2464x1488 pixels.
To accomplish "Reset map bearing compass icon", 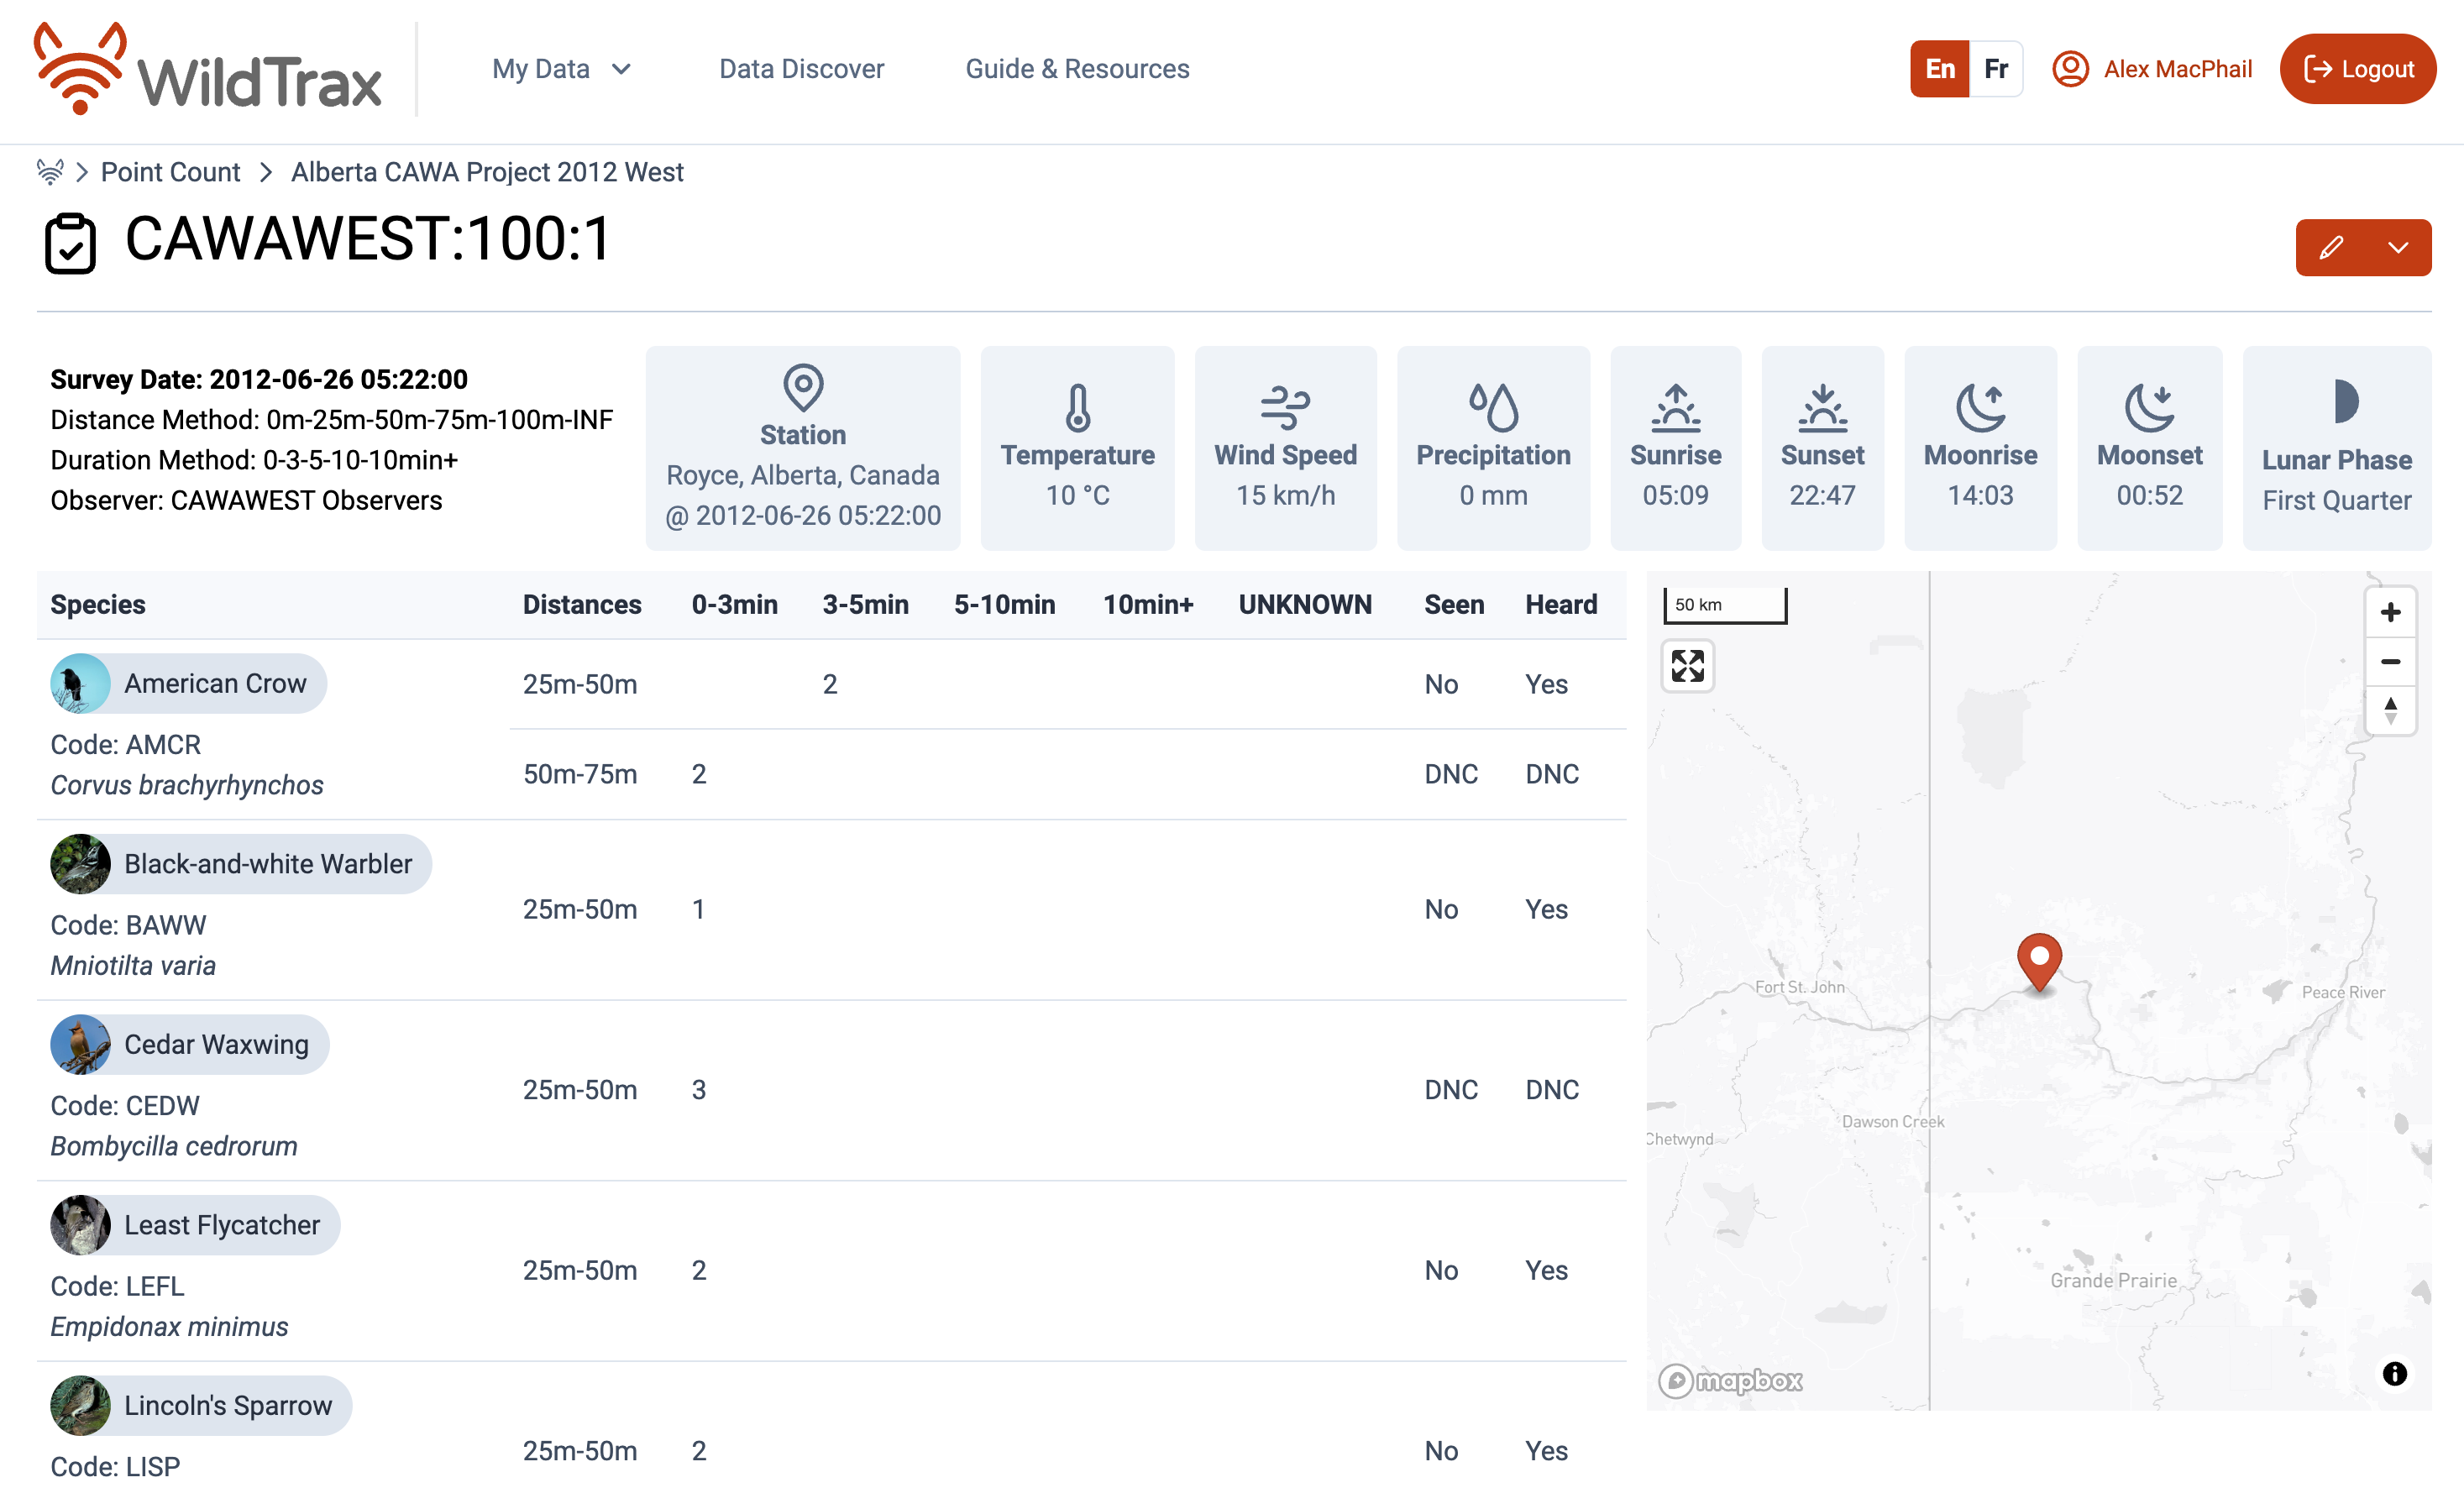I will (2390, 711).
